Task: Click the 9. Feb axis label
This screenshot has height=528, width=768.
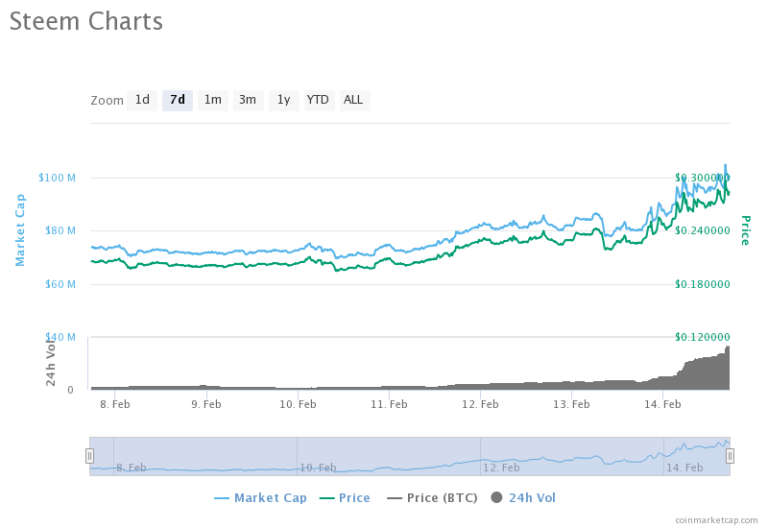Action: pos(206,404)
